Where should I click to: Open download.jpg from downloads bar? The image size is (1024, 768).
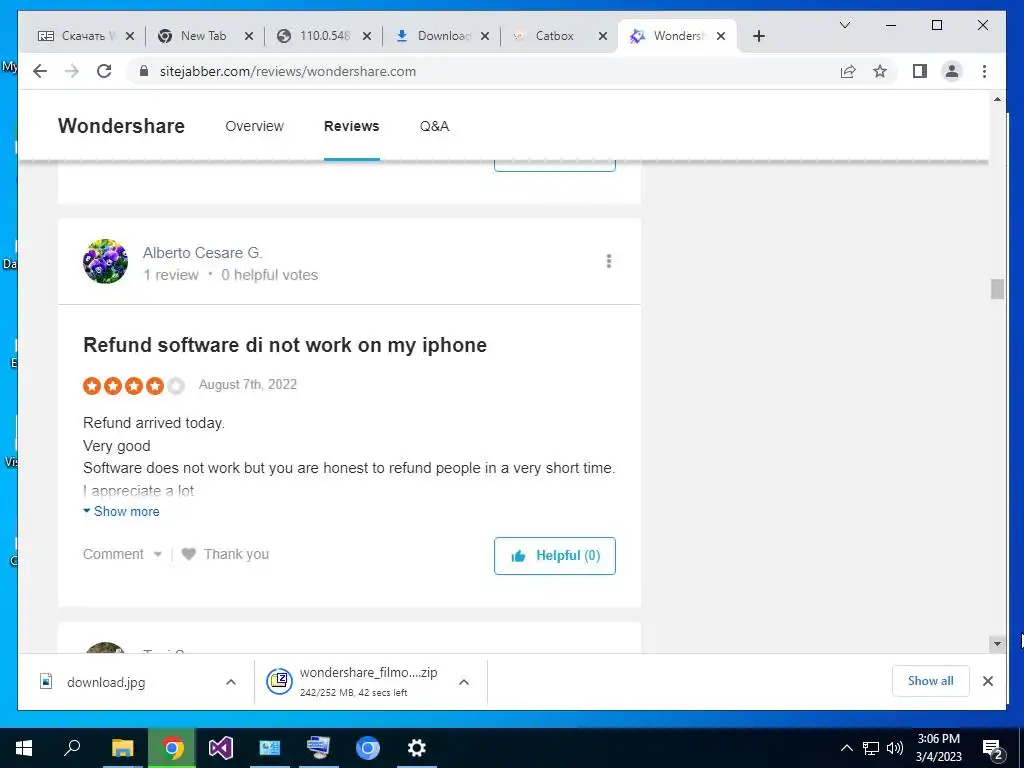click(x=106, y=682)
